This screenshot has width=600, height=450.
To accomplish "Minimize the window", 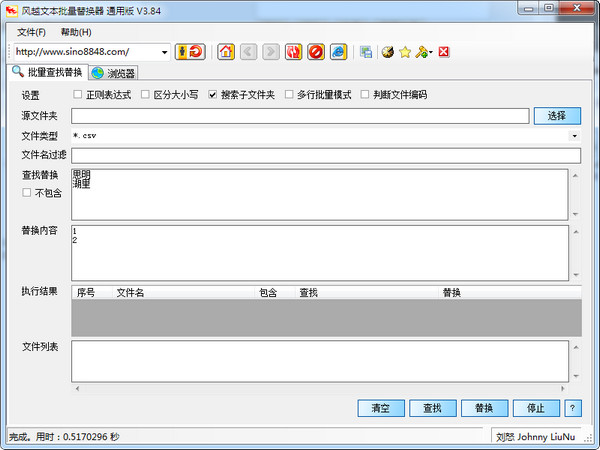I will 529,8.
